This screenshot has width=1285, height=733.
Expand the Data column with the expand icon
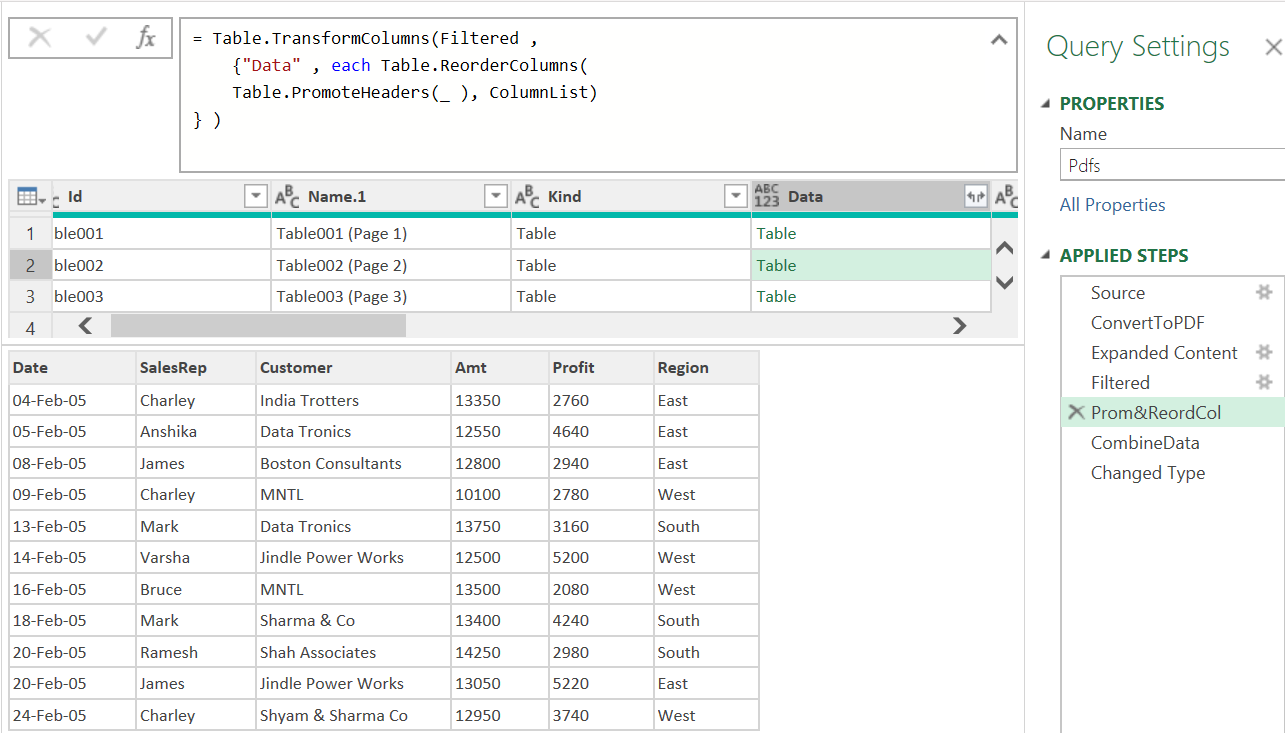point(975,197)
